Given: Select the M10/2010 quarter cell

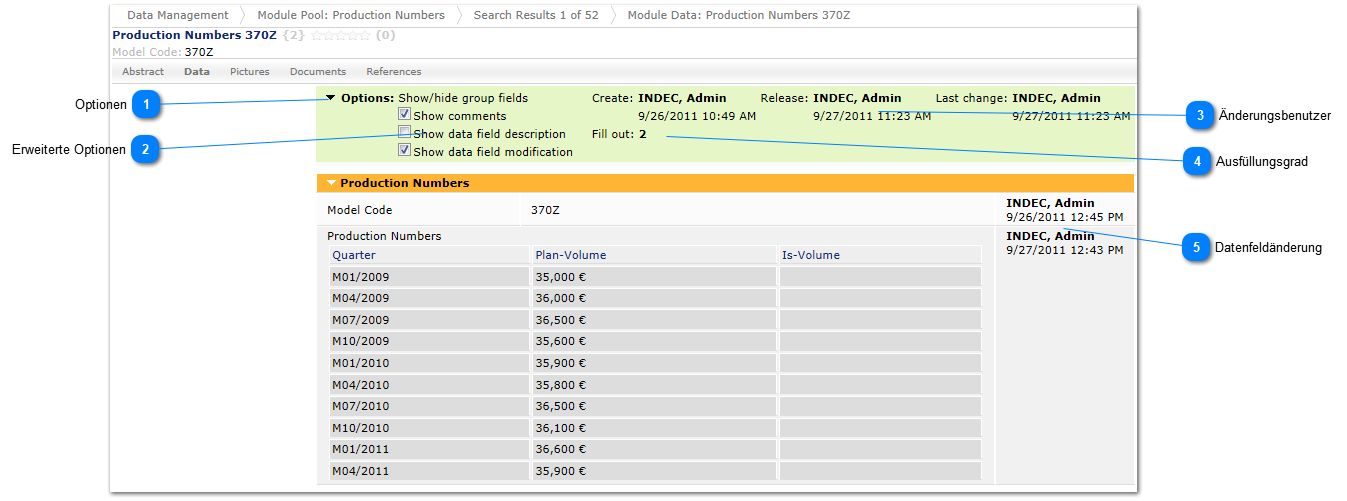Looking at the screenshot, I should point(428,427).
